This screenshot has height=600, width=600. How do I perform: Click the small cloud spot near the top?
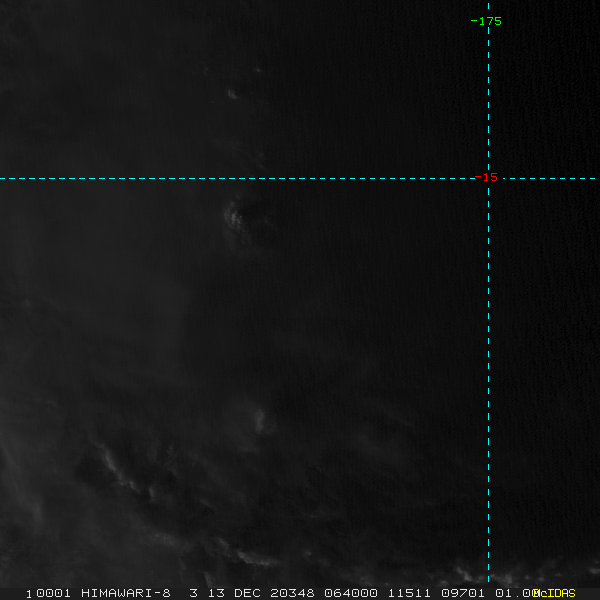click(232, 94)
